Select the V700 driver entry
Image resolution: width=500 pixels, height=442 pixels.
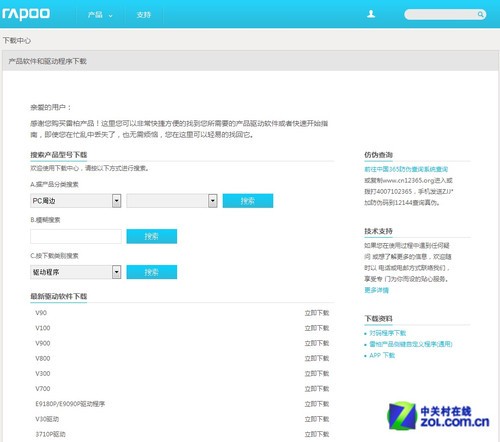click(x=43, y=389)
